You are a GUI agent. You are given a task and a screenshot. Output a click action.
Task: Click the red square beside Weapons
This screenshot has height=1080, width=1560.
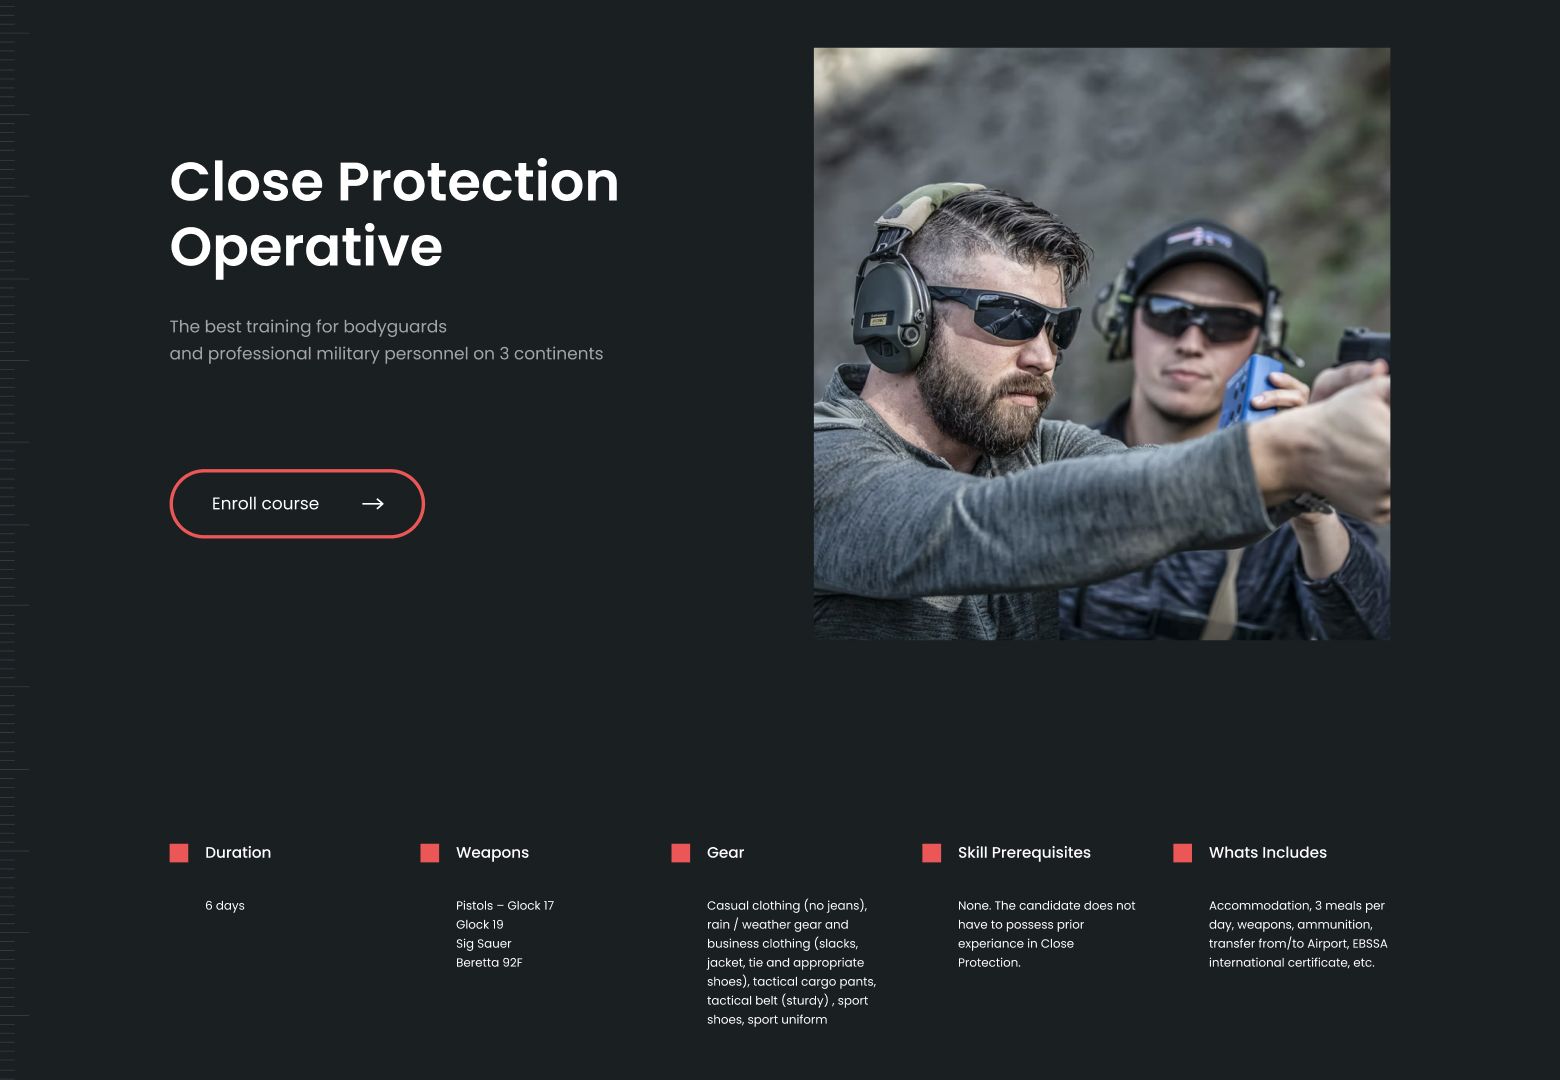[x=430, y=853]
